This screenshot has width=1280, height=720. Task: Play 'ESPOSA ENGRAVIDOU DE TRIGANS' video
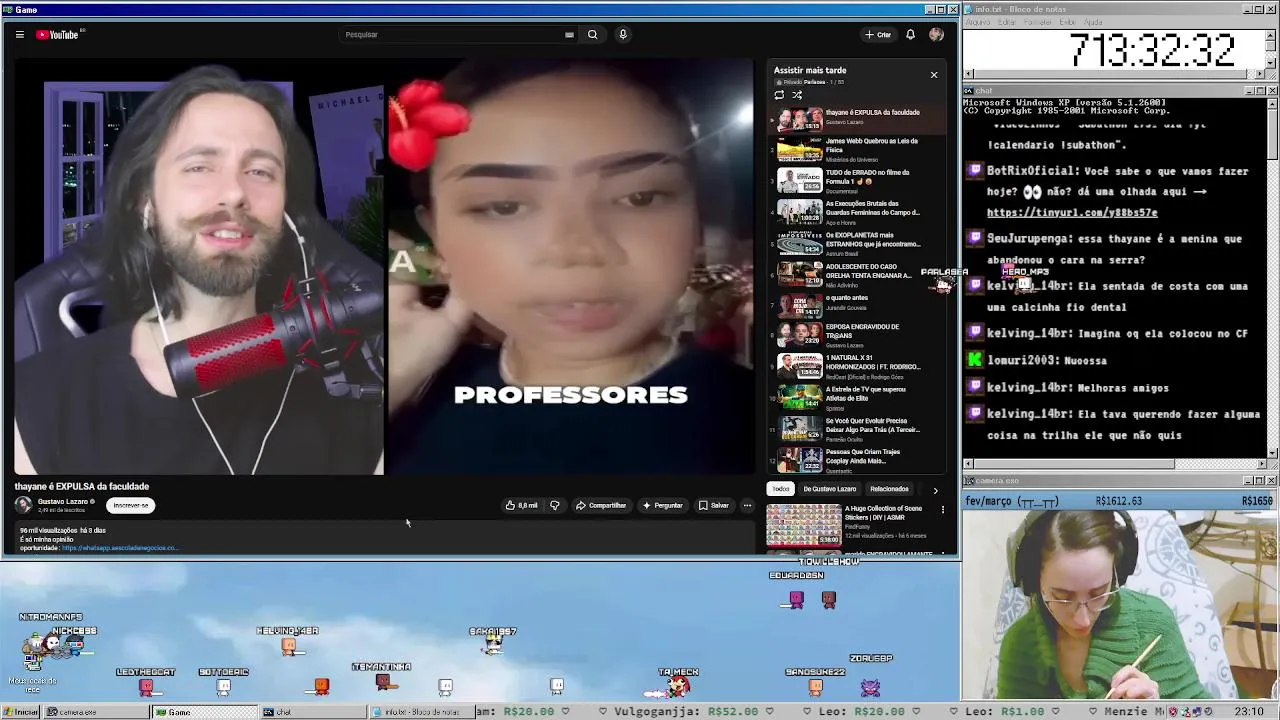[856, 334]
